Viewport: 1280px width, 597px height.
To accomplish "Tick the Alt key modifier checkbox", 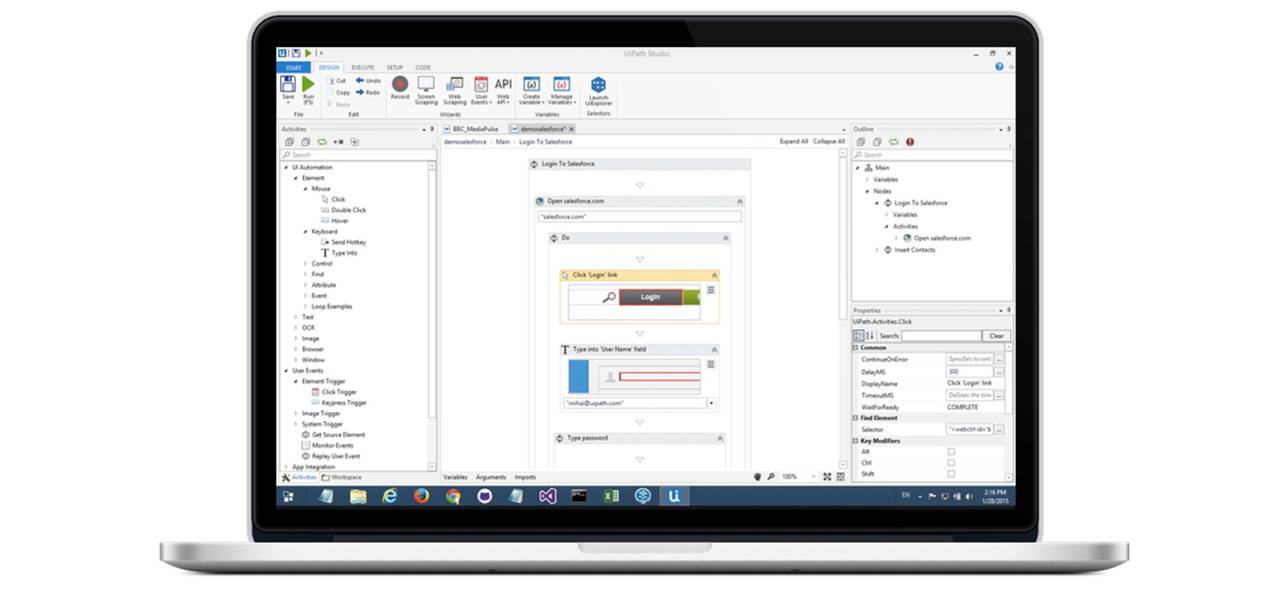I will point(951,451).
